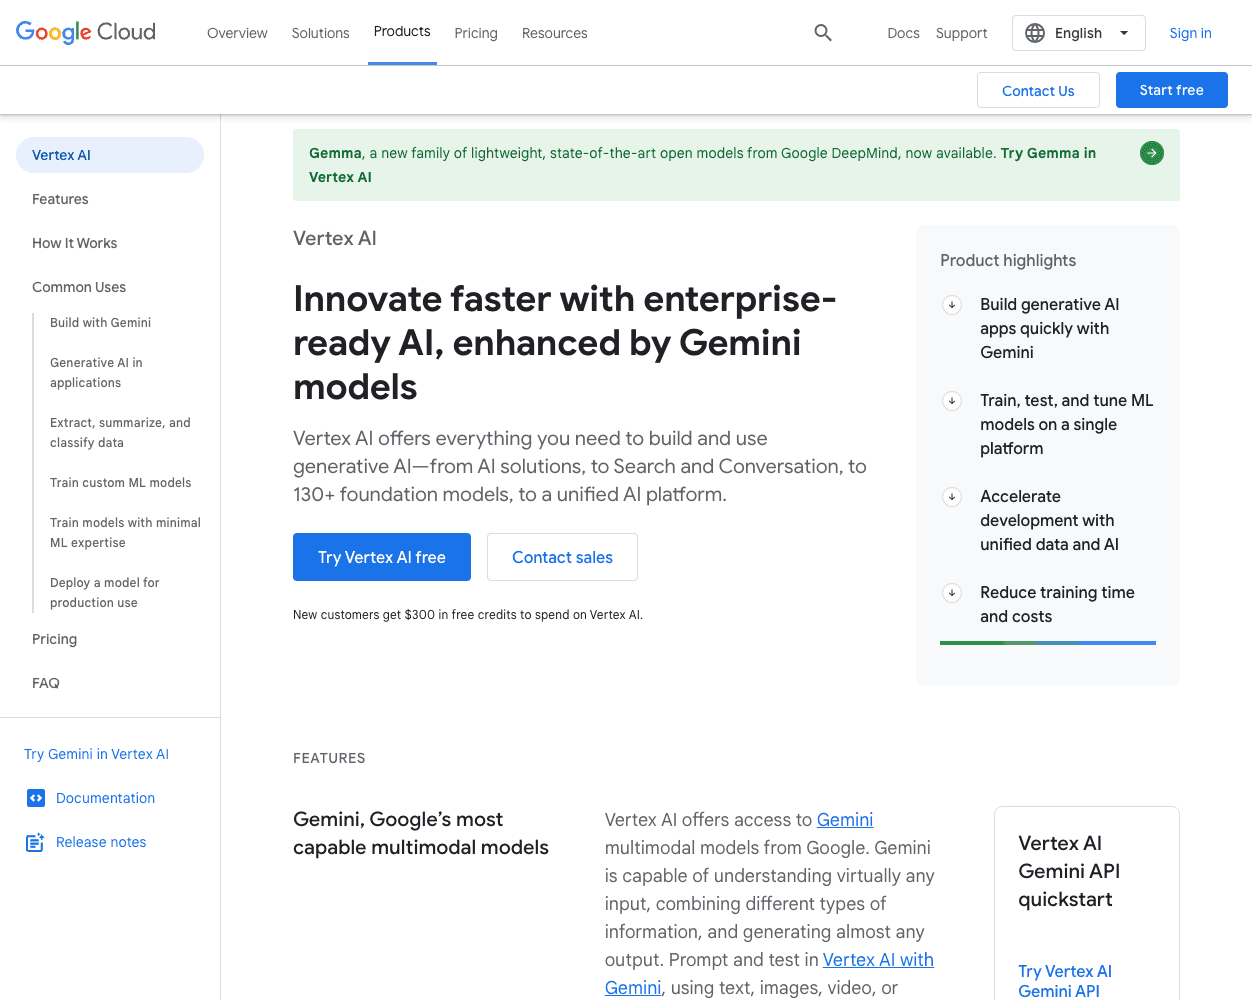Click the Gemini link in features paragraph
1252x1000 pixels.
tap(845, 820)
